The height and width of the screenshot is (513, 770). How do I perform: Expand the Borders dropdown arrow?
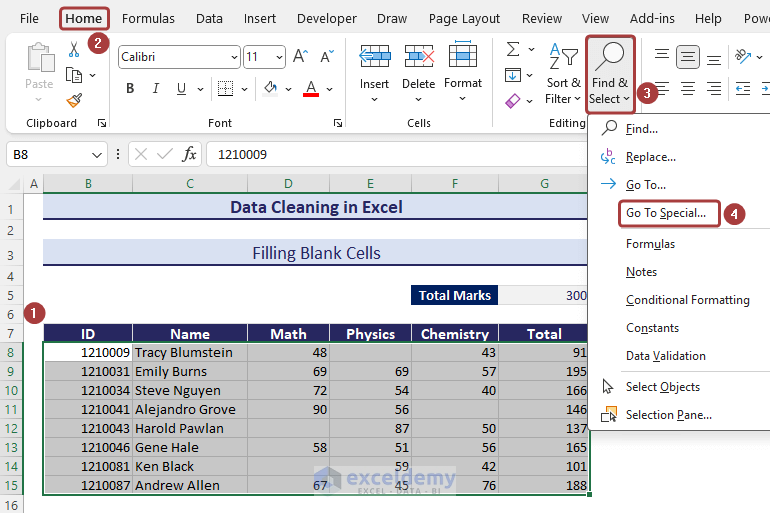pyautogui.click(x=245, y=89)
